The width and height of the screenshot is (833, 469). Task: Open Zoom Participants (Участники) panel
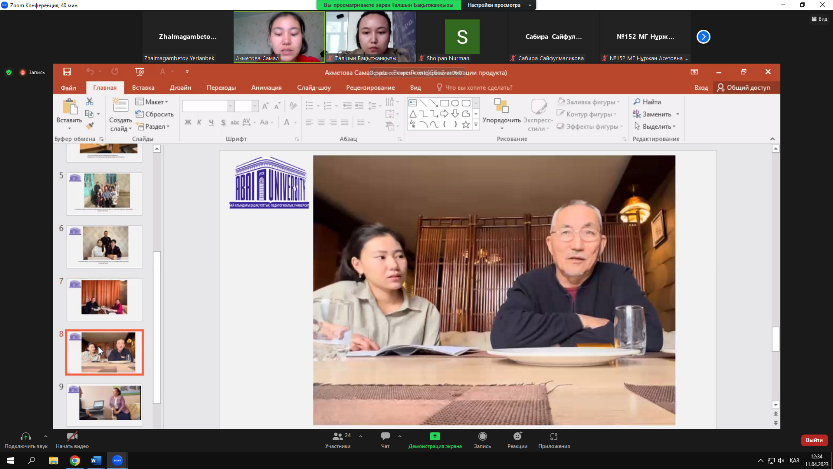pos(337,438)
